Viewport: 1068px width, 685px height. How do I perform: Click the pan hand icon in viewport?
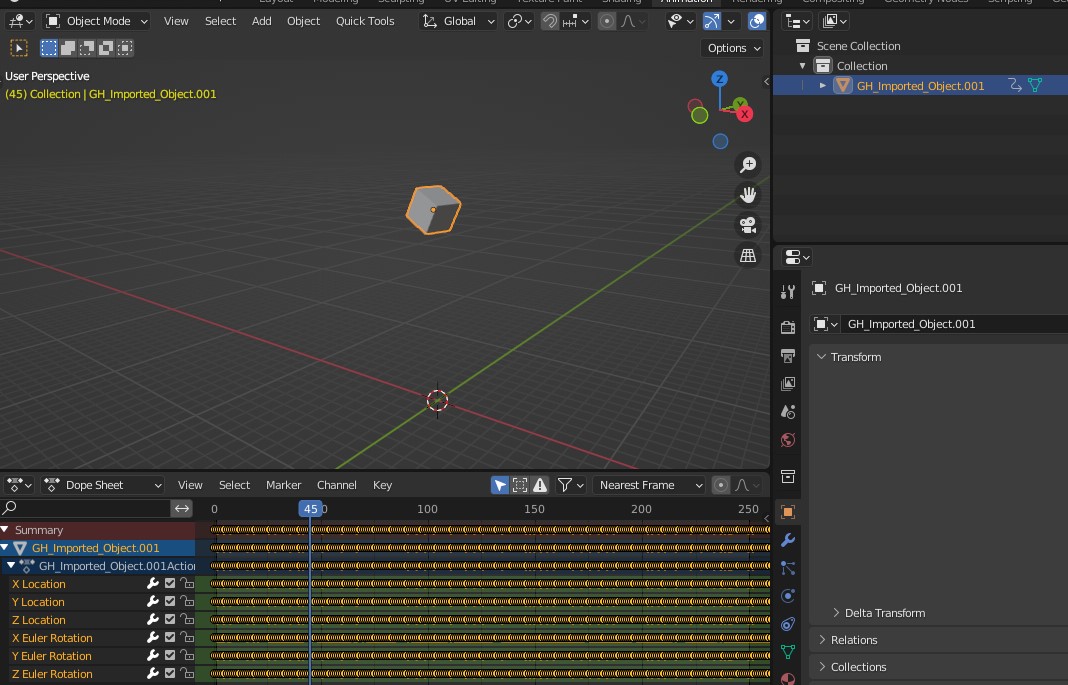pyautogui.click(x=748, y=195)
